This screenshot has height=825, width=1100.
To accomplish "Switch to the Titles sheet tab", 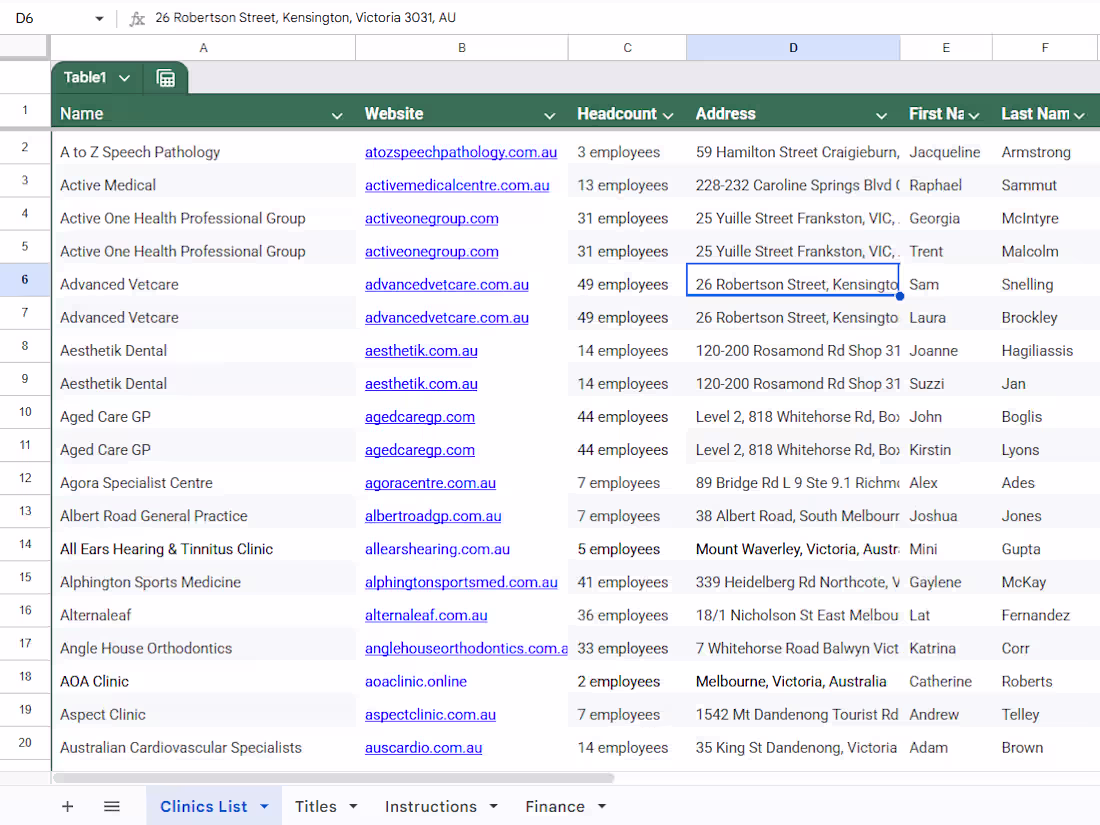I will coord(315,806).
